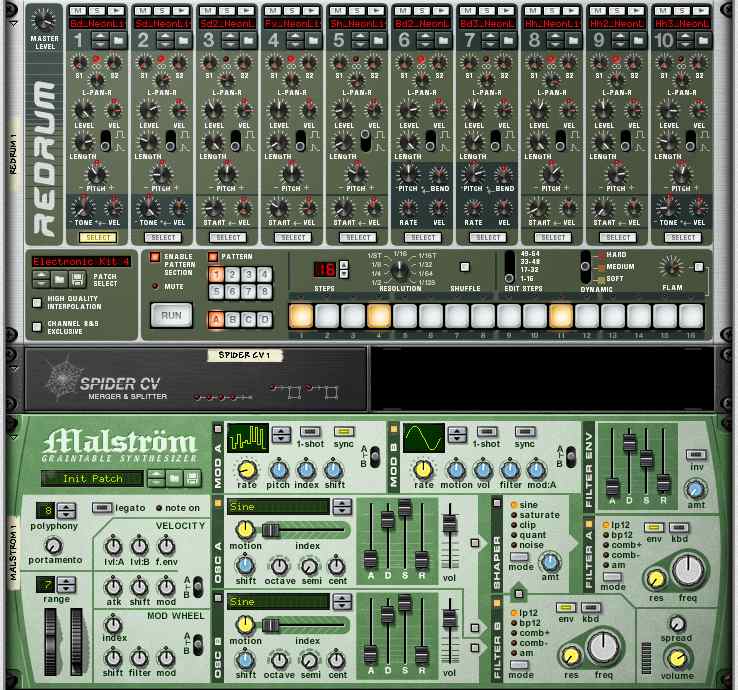The image size is (738, 690).
Task: Enable High Quality Interpolation checkbox
Action: click(x=37, y=303)
